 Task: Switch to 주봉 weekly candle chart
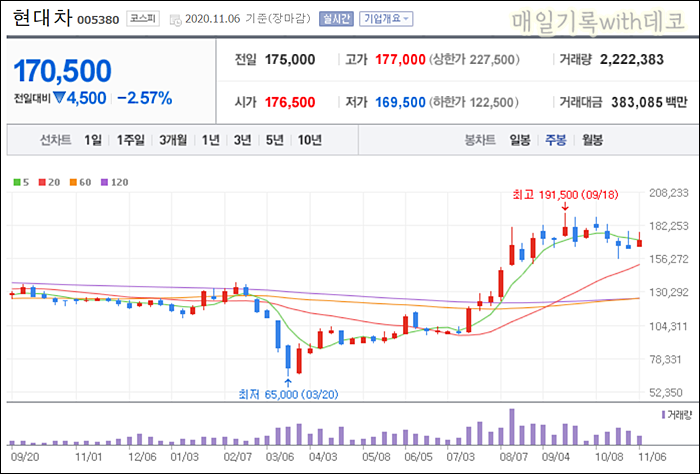pyautogui.click(x=555, y=140)
